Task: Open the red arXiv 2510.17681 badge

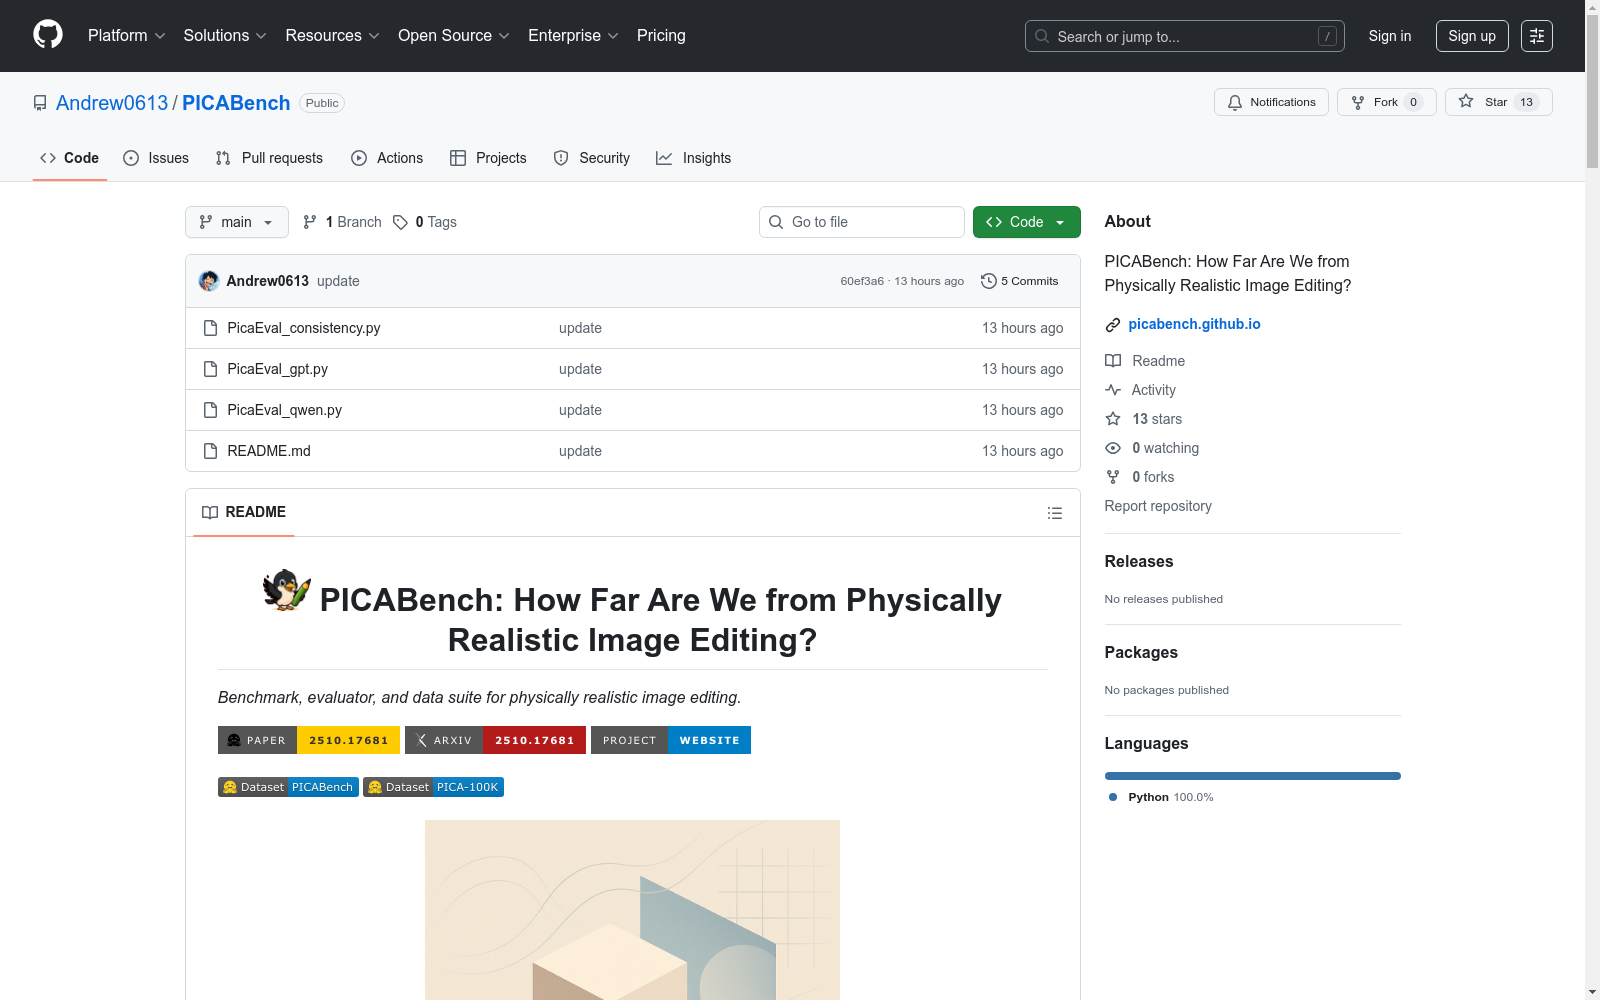Action: [495, 740]
